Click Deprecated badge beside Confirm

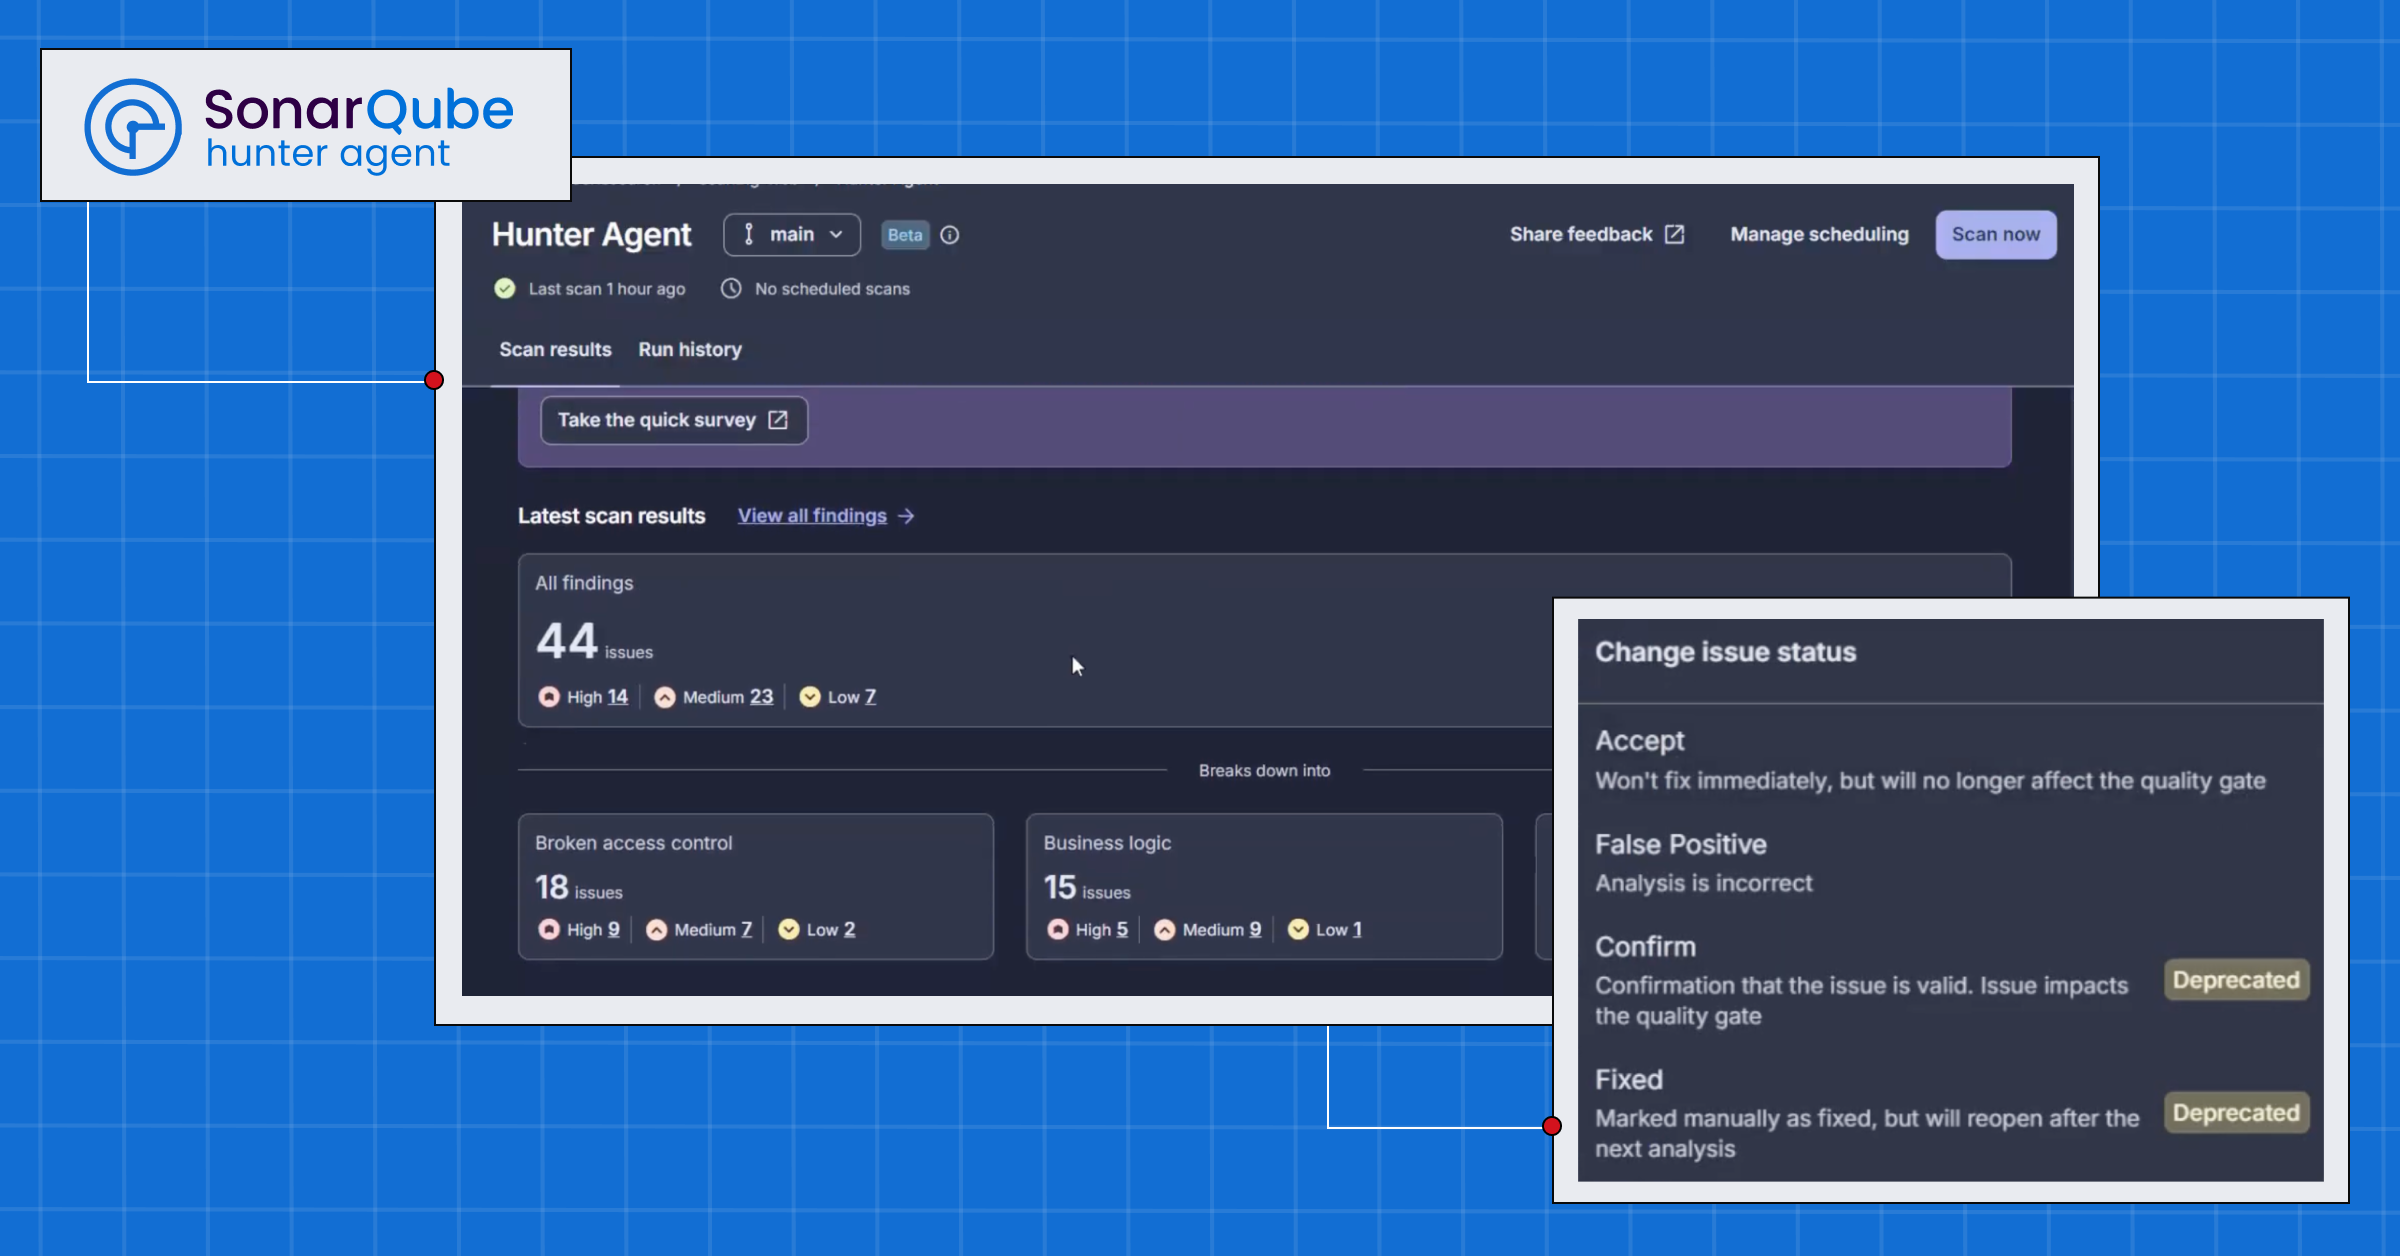point(2237,980)
